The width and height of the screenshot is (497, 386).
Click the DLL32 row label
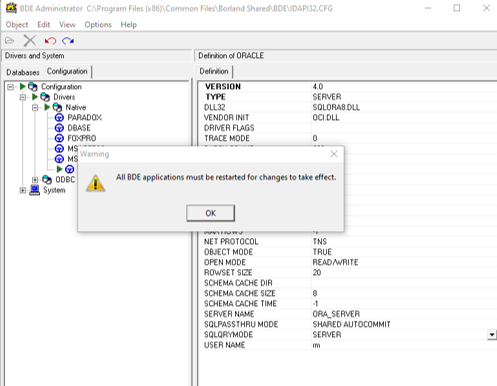coord(214,107)
